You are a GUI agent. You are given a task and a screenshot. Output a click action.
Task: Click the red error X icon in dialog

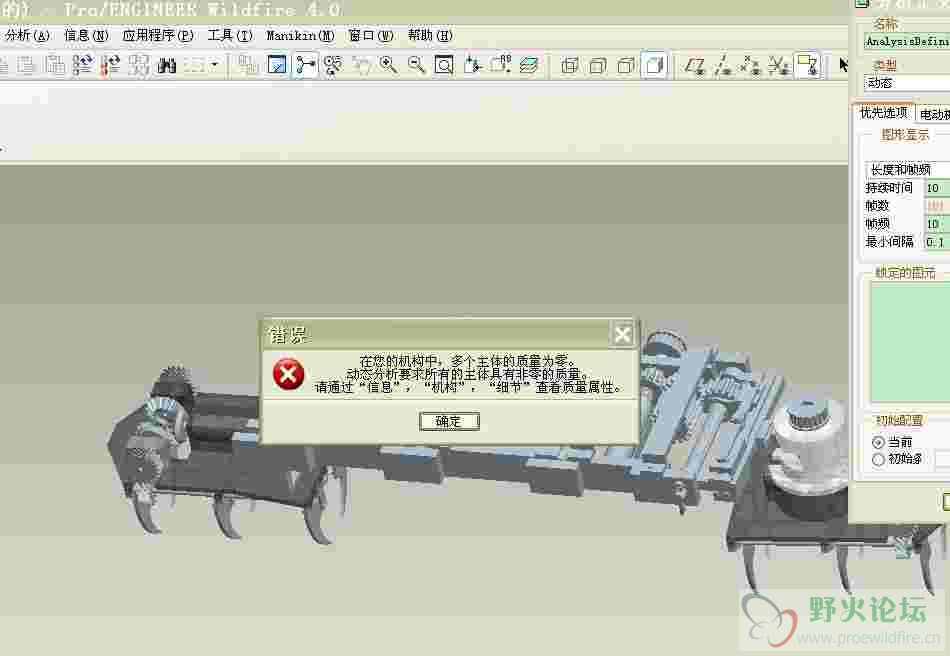click(x=288, y=374)
